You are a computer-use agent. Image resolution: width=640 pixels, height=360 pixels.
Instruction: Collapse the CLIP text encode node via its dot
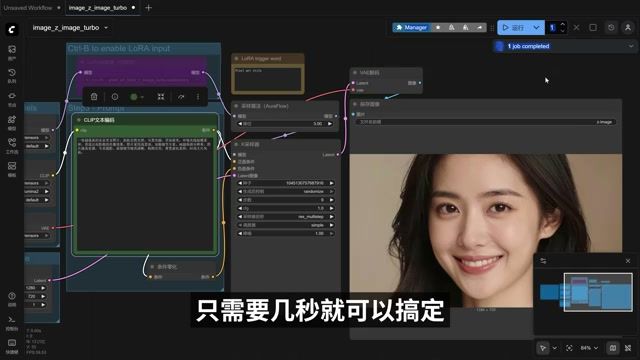(79, 120)
